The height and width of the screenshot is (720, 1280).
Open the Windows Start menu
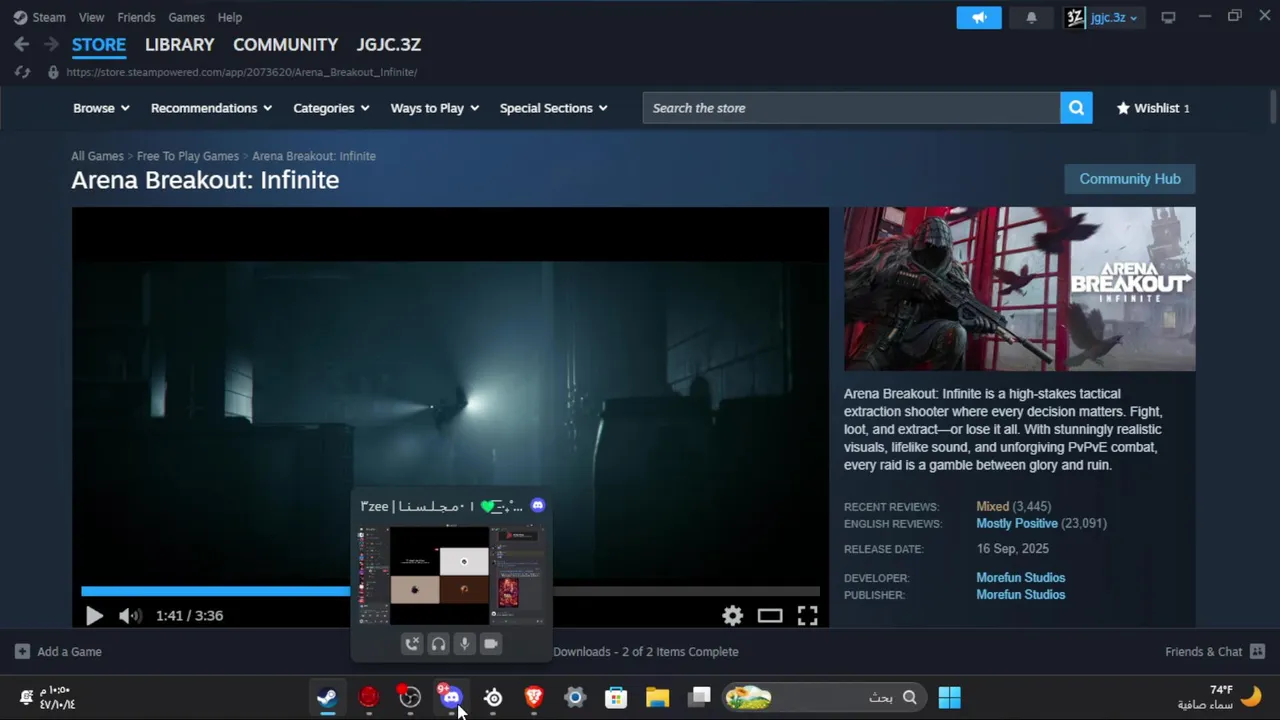coord(949,697)
